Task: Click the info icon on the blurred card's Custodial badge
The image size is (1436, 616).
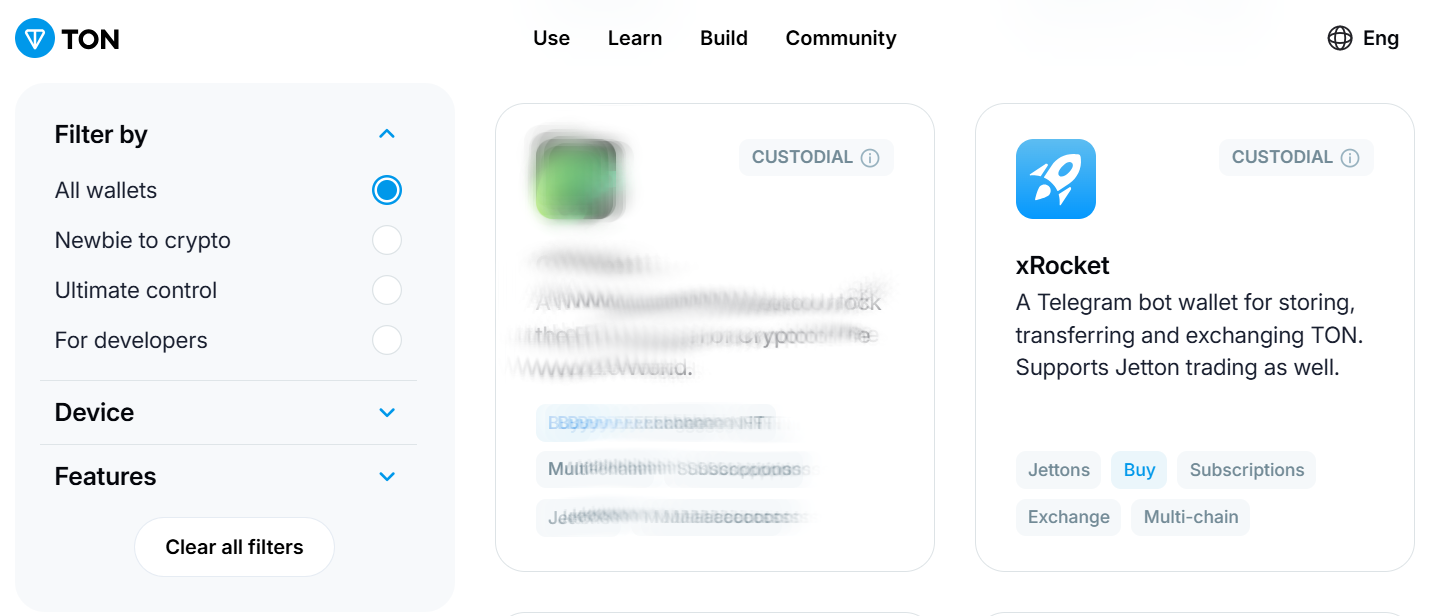Action: pos(870,158)
